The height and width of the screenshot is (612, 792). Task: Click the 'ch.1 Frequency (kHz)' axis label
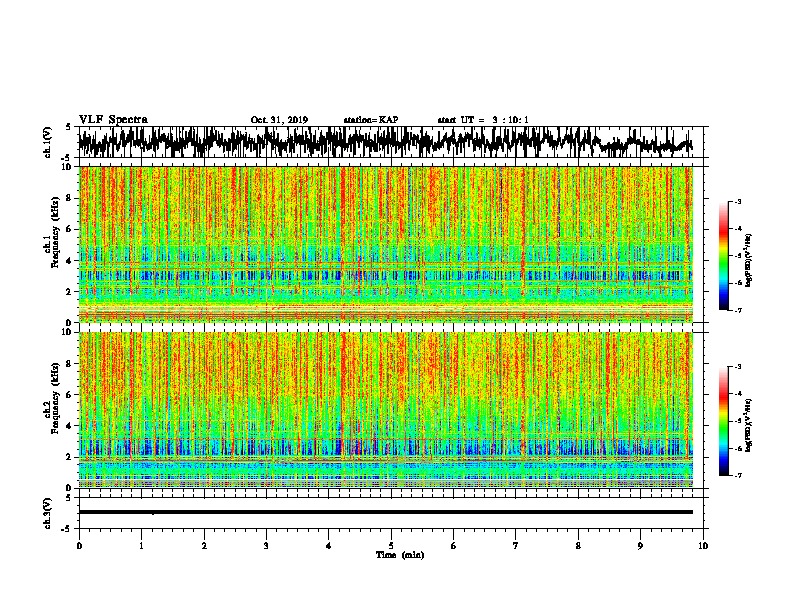tap(52, 233)
